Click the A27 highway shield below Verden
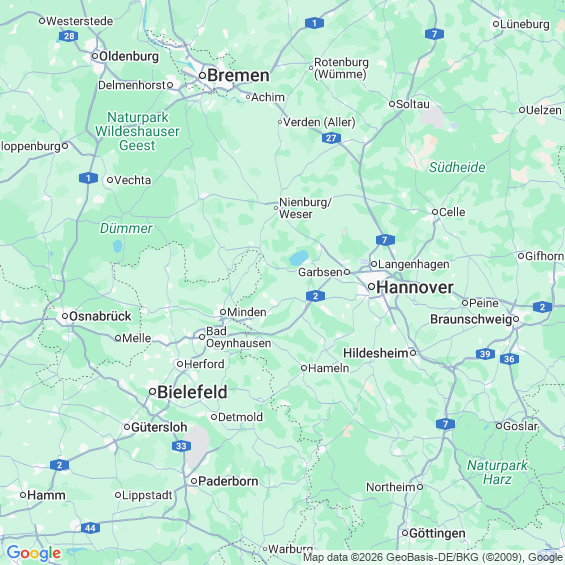Image resolution: width=565 pixels, height=565 pixels. click(x=331, y=138)
